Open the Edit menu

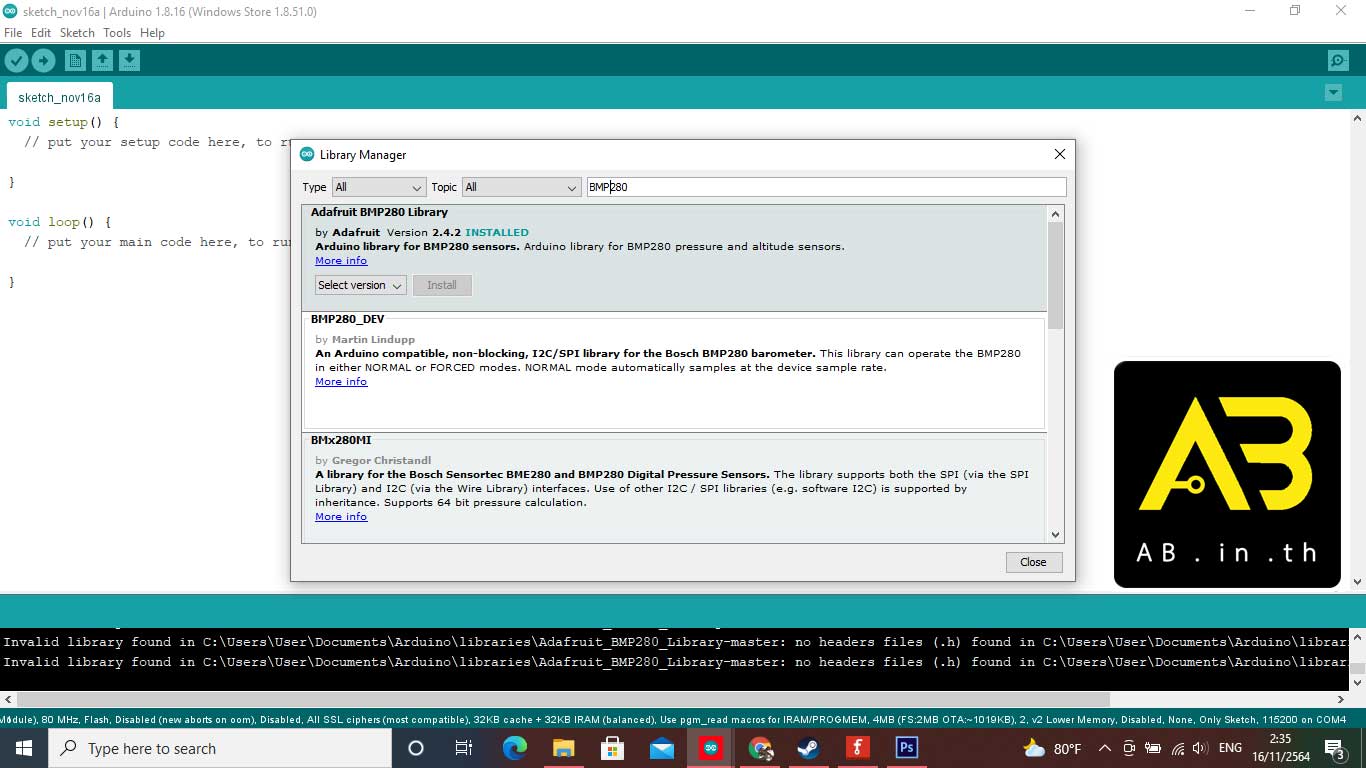41,33
